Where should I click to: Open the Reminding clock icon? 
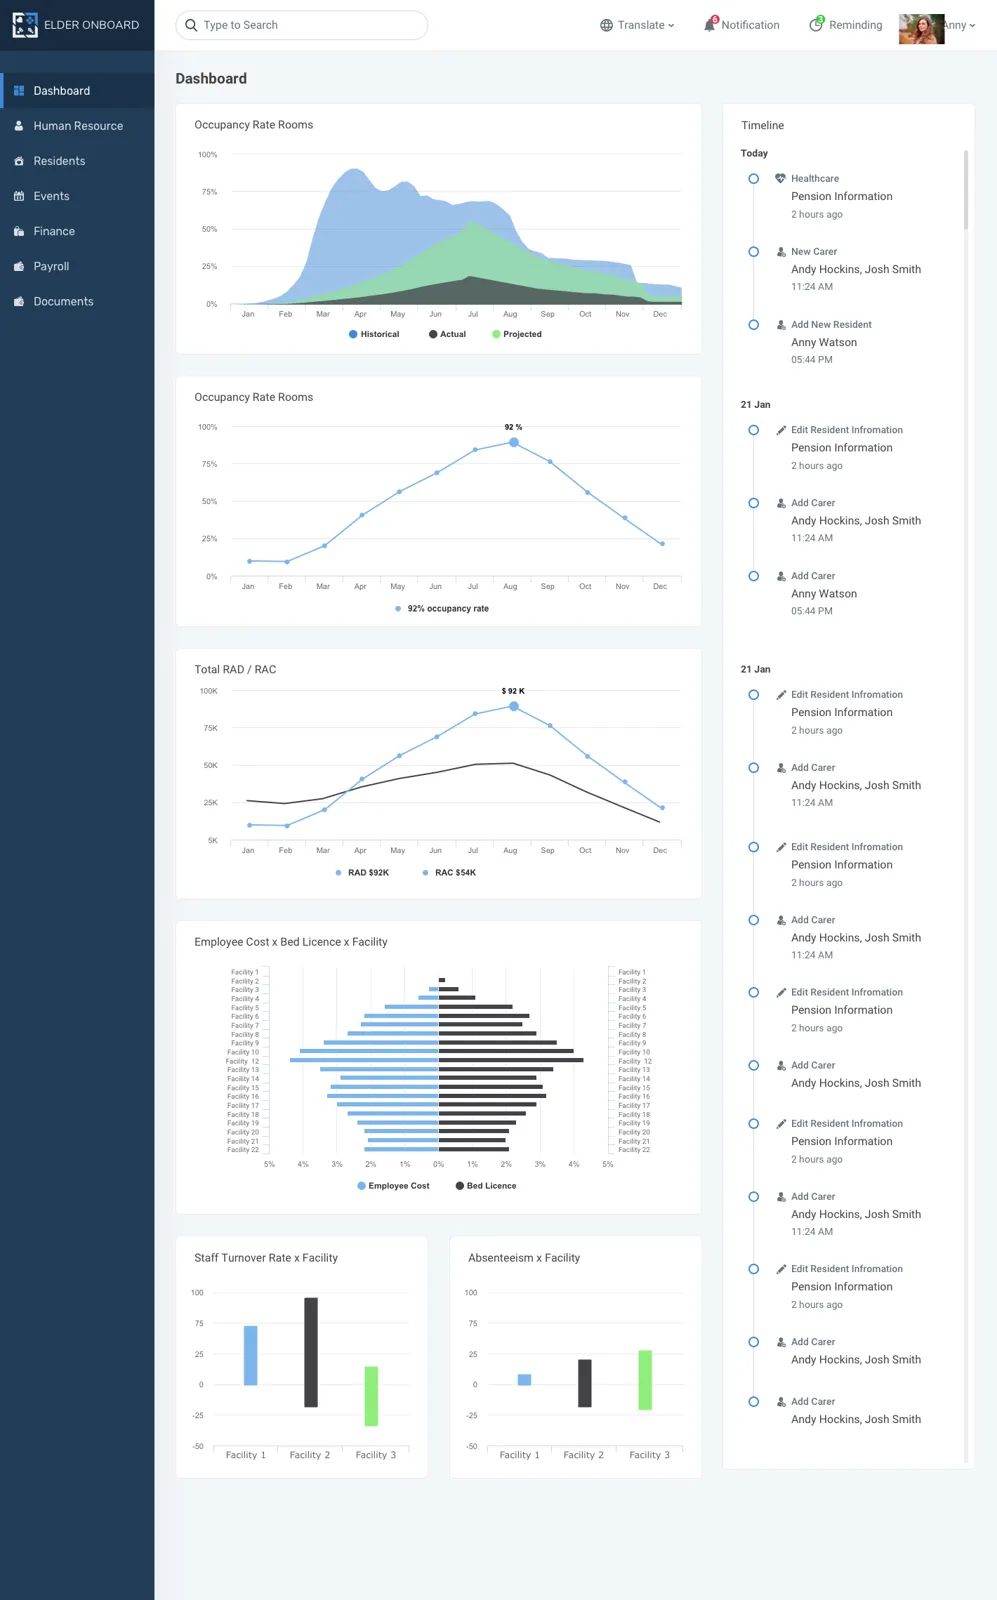point(816,24)
